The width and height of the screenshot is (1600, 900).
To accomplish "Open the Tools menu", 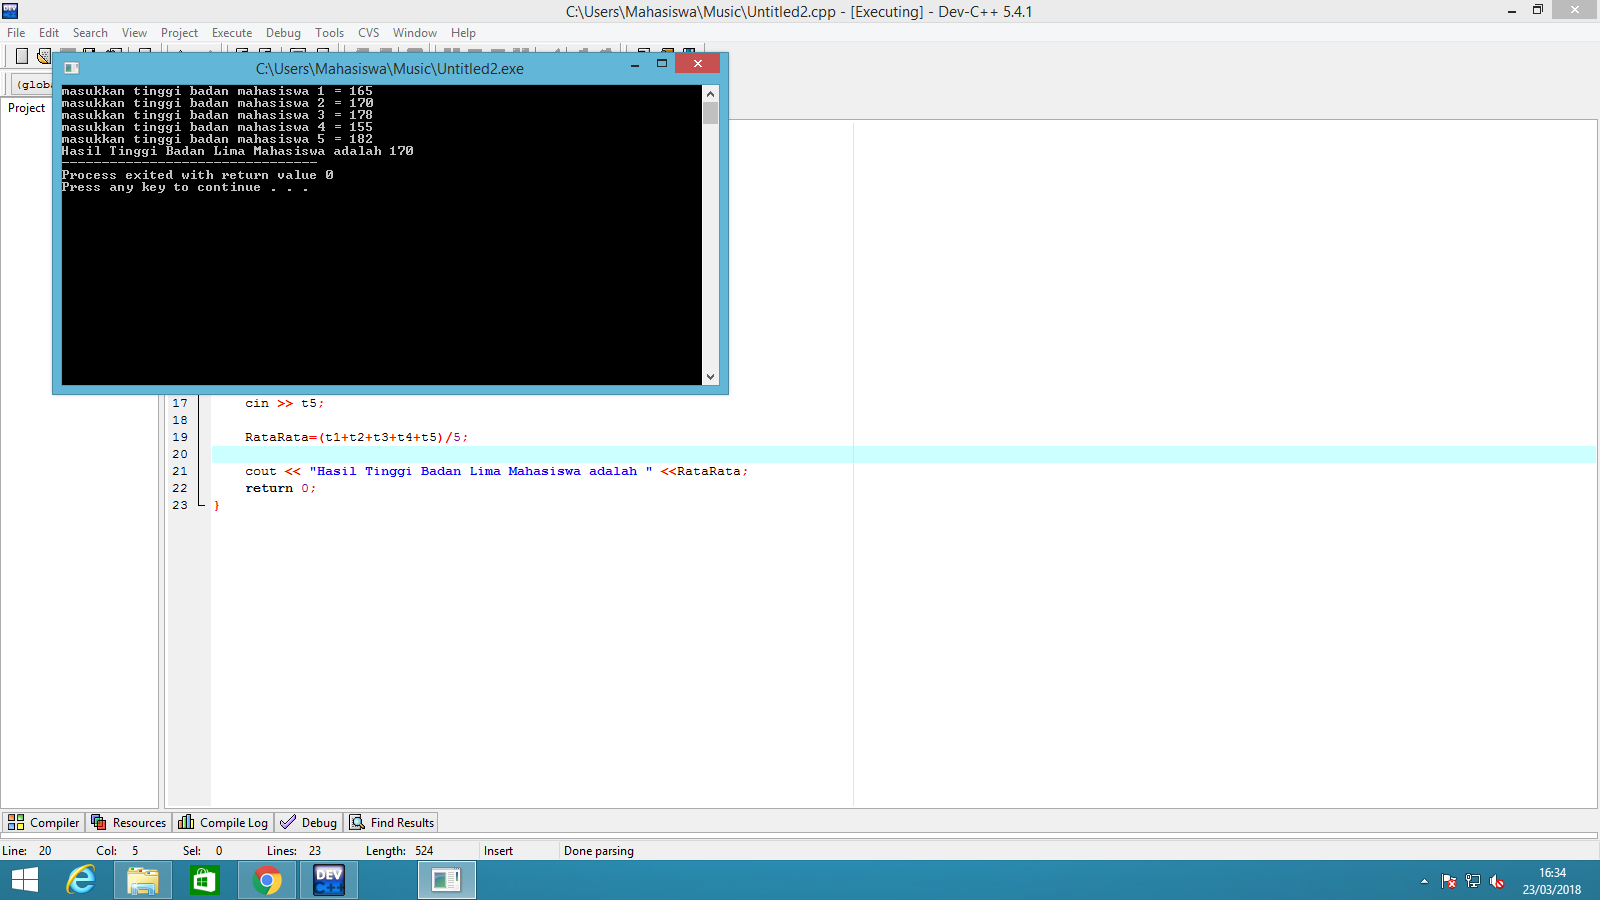I will coord(329,32).
